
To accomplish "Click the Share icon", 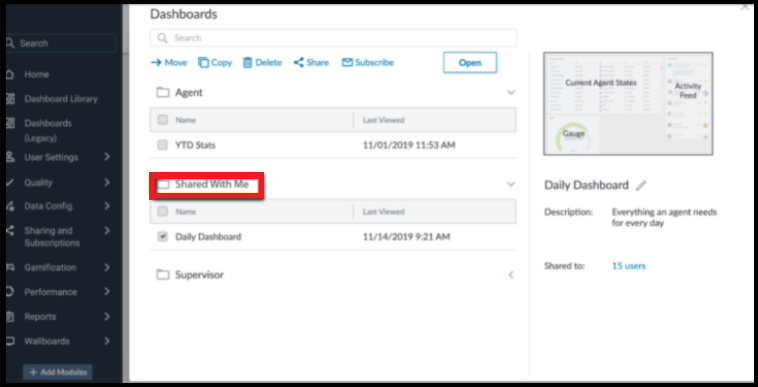I will pyautogui.click(x=299, y=62).
